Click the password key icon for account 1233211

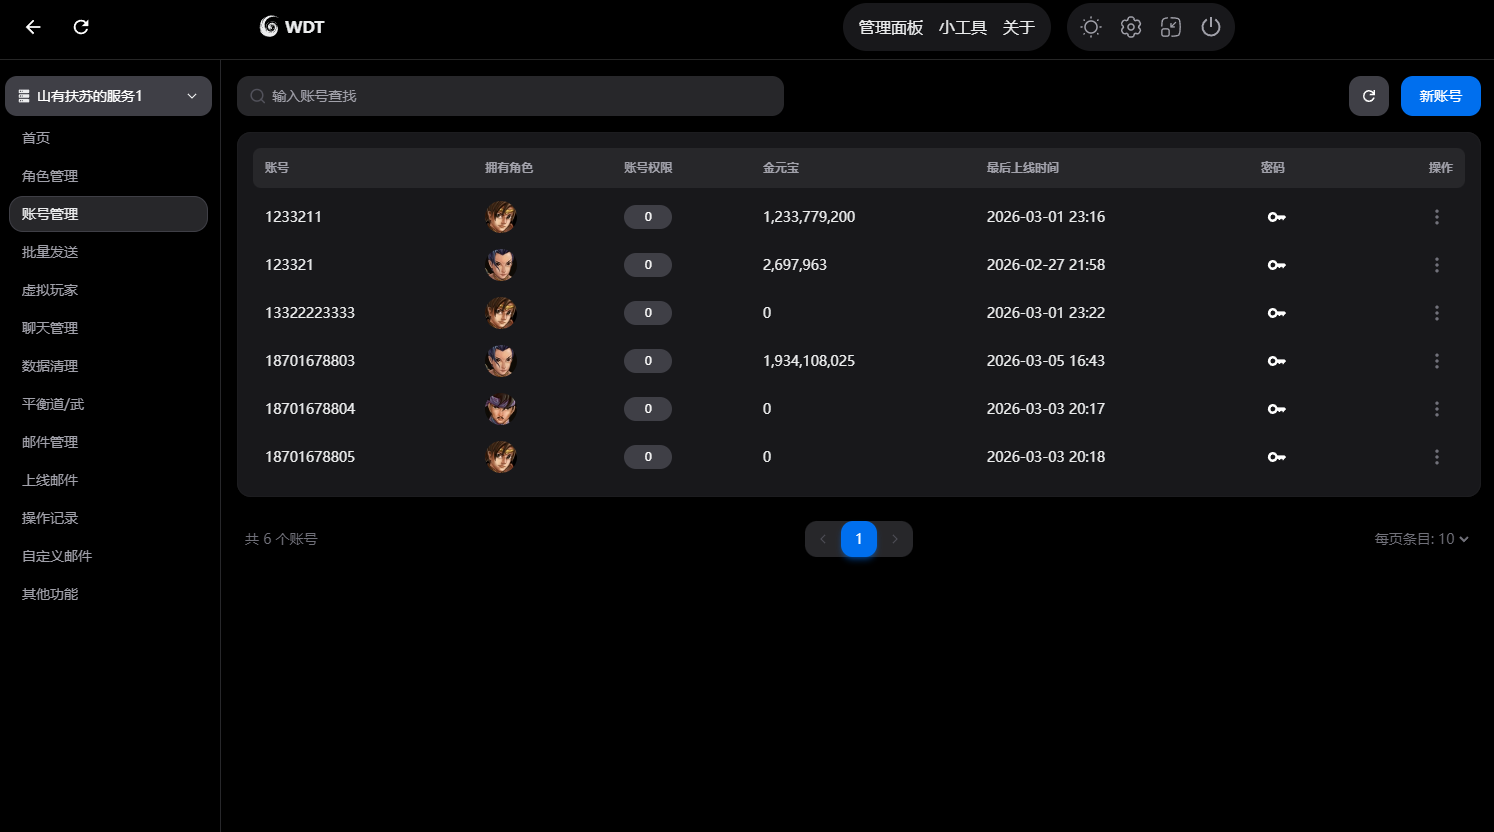[1276, 217]
